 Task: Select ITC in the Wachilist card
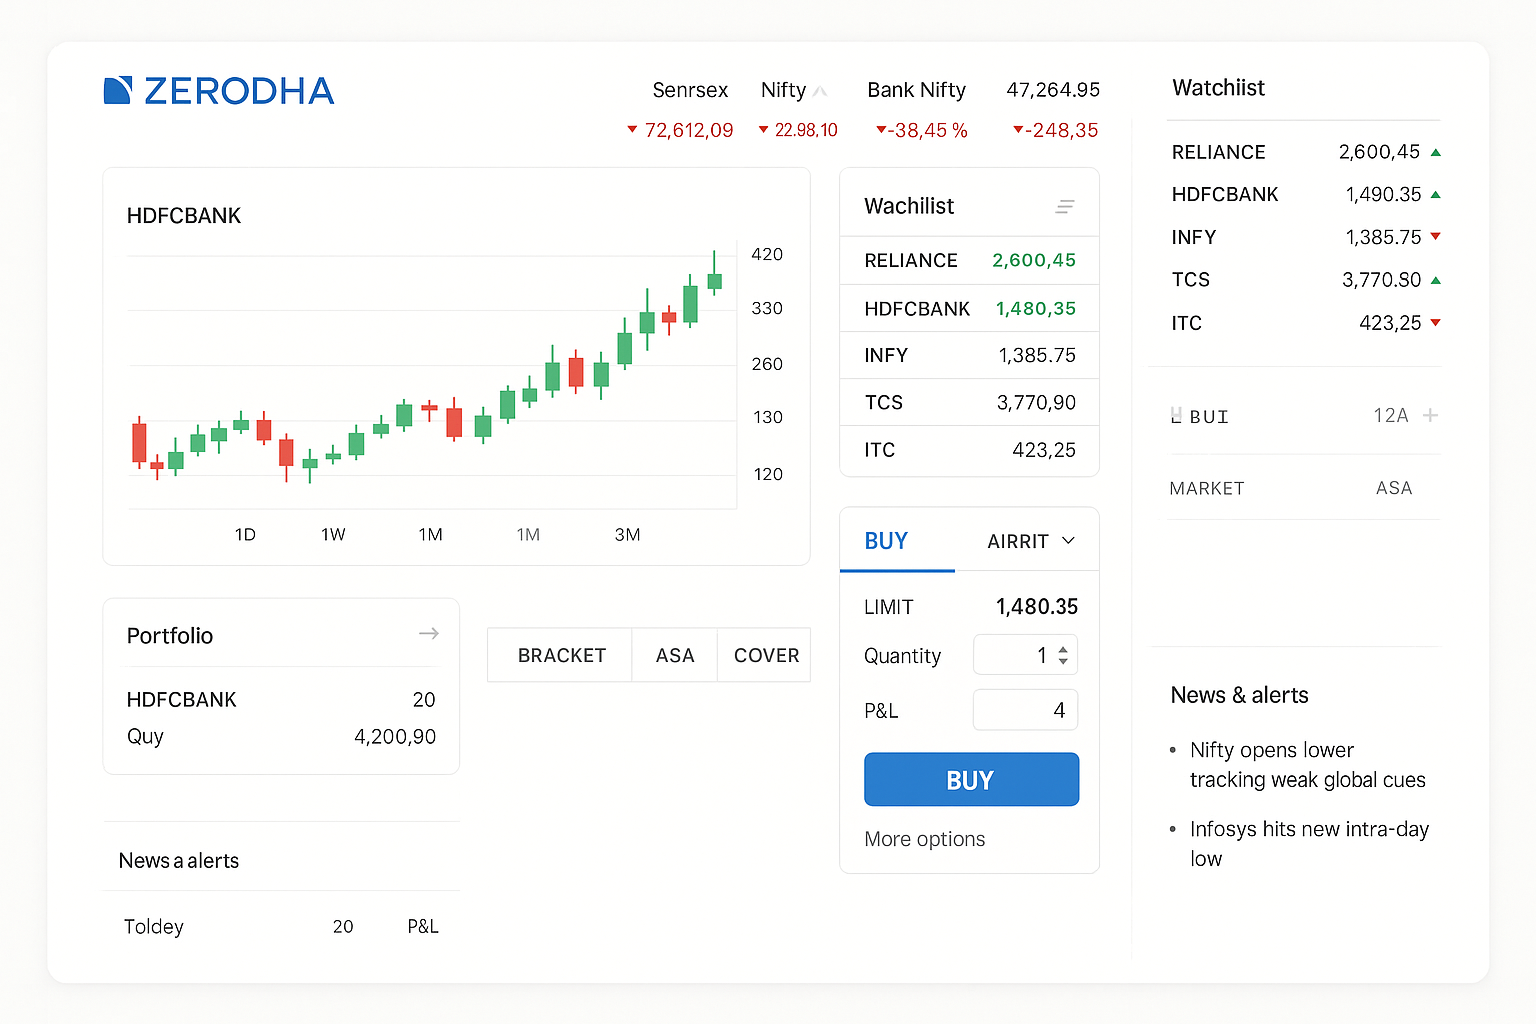coord(969,450)
